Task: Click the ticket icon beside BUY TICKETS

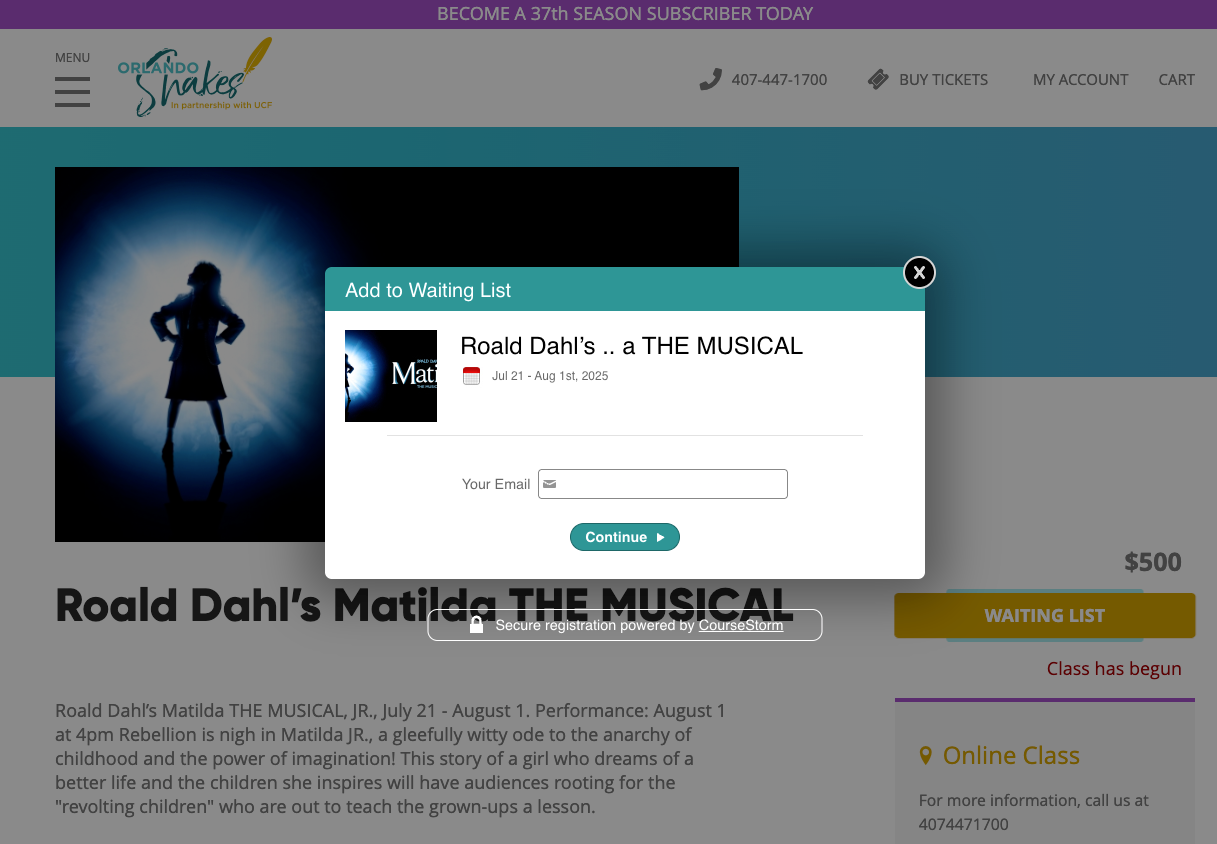Action: (x=878, y=79)
